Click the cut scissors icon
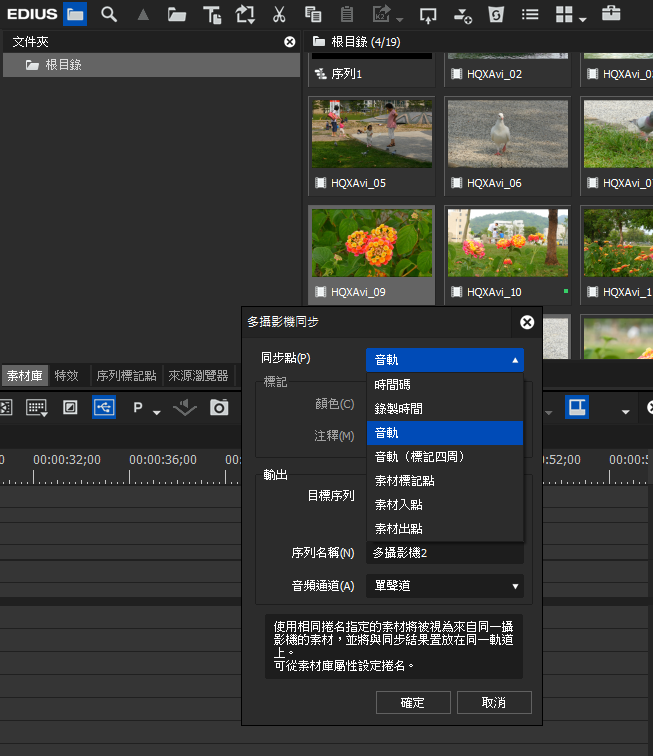653x756 pixels. 279,15
